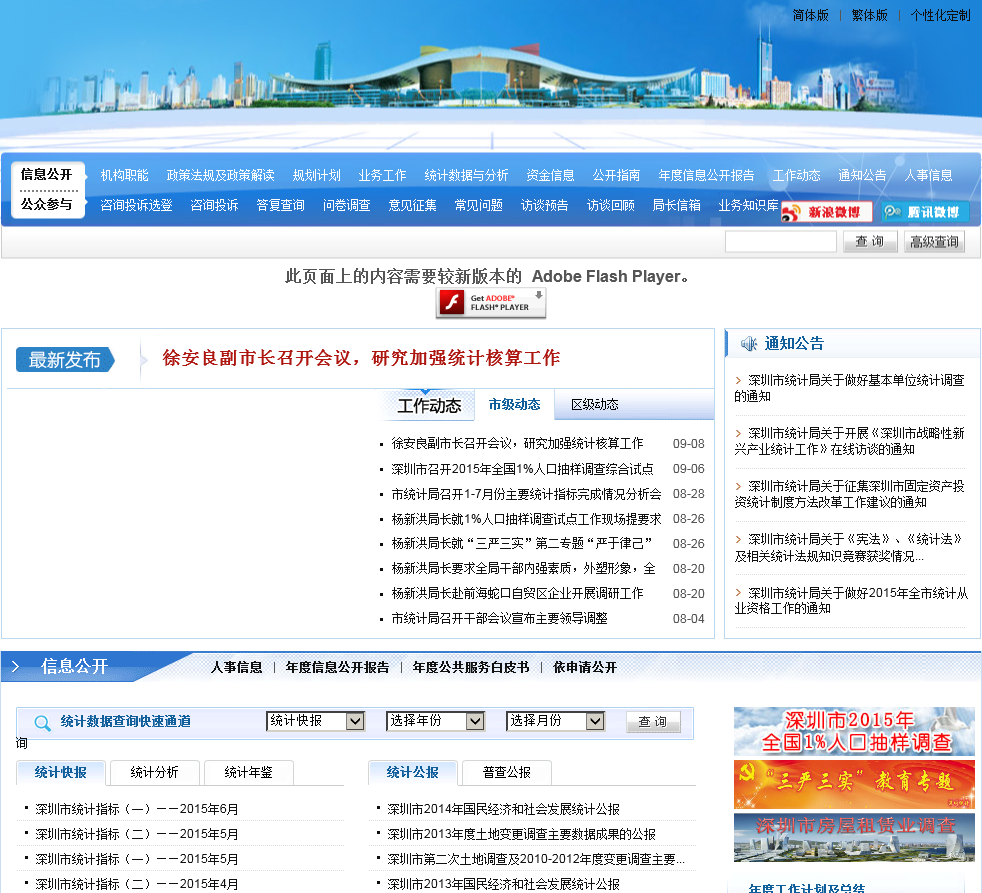Open the red headline 徐安良副市长召开会议

tap(361, 358)
